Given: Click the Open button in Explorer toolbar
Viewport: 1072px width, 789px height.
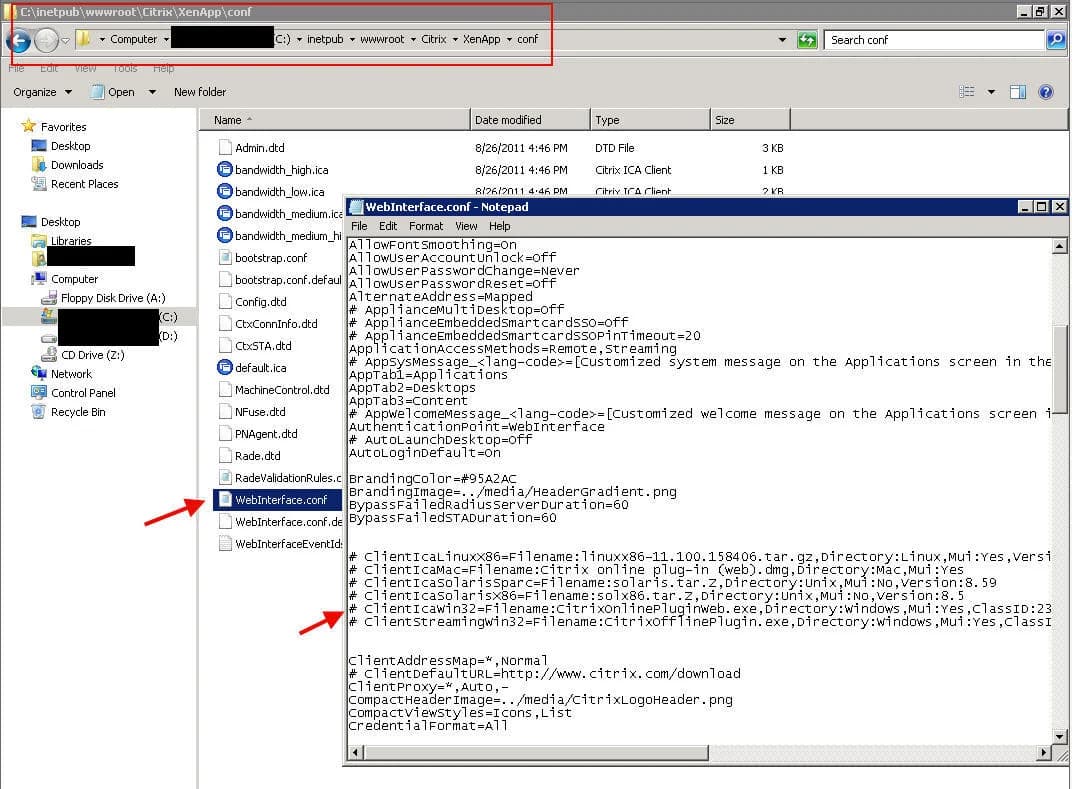Looking at the screenshot, I should click(113, 92).
